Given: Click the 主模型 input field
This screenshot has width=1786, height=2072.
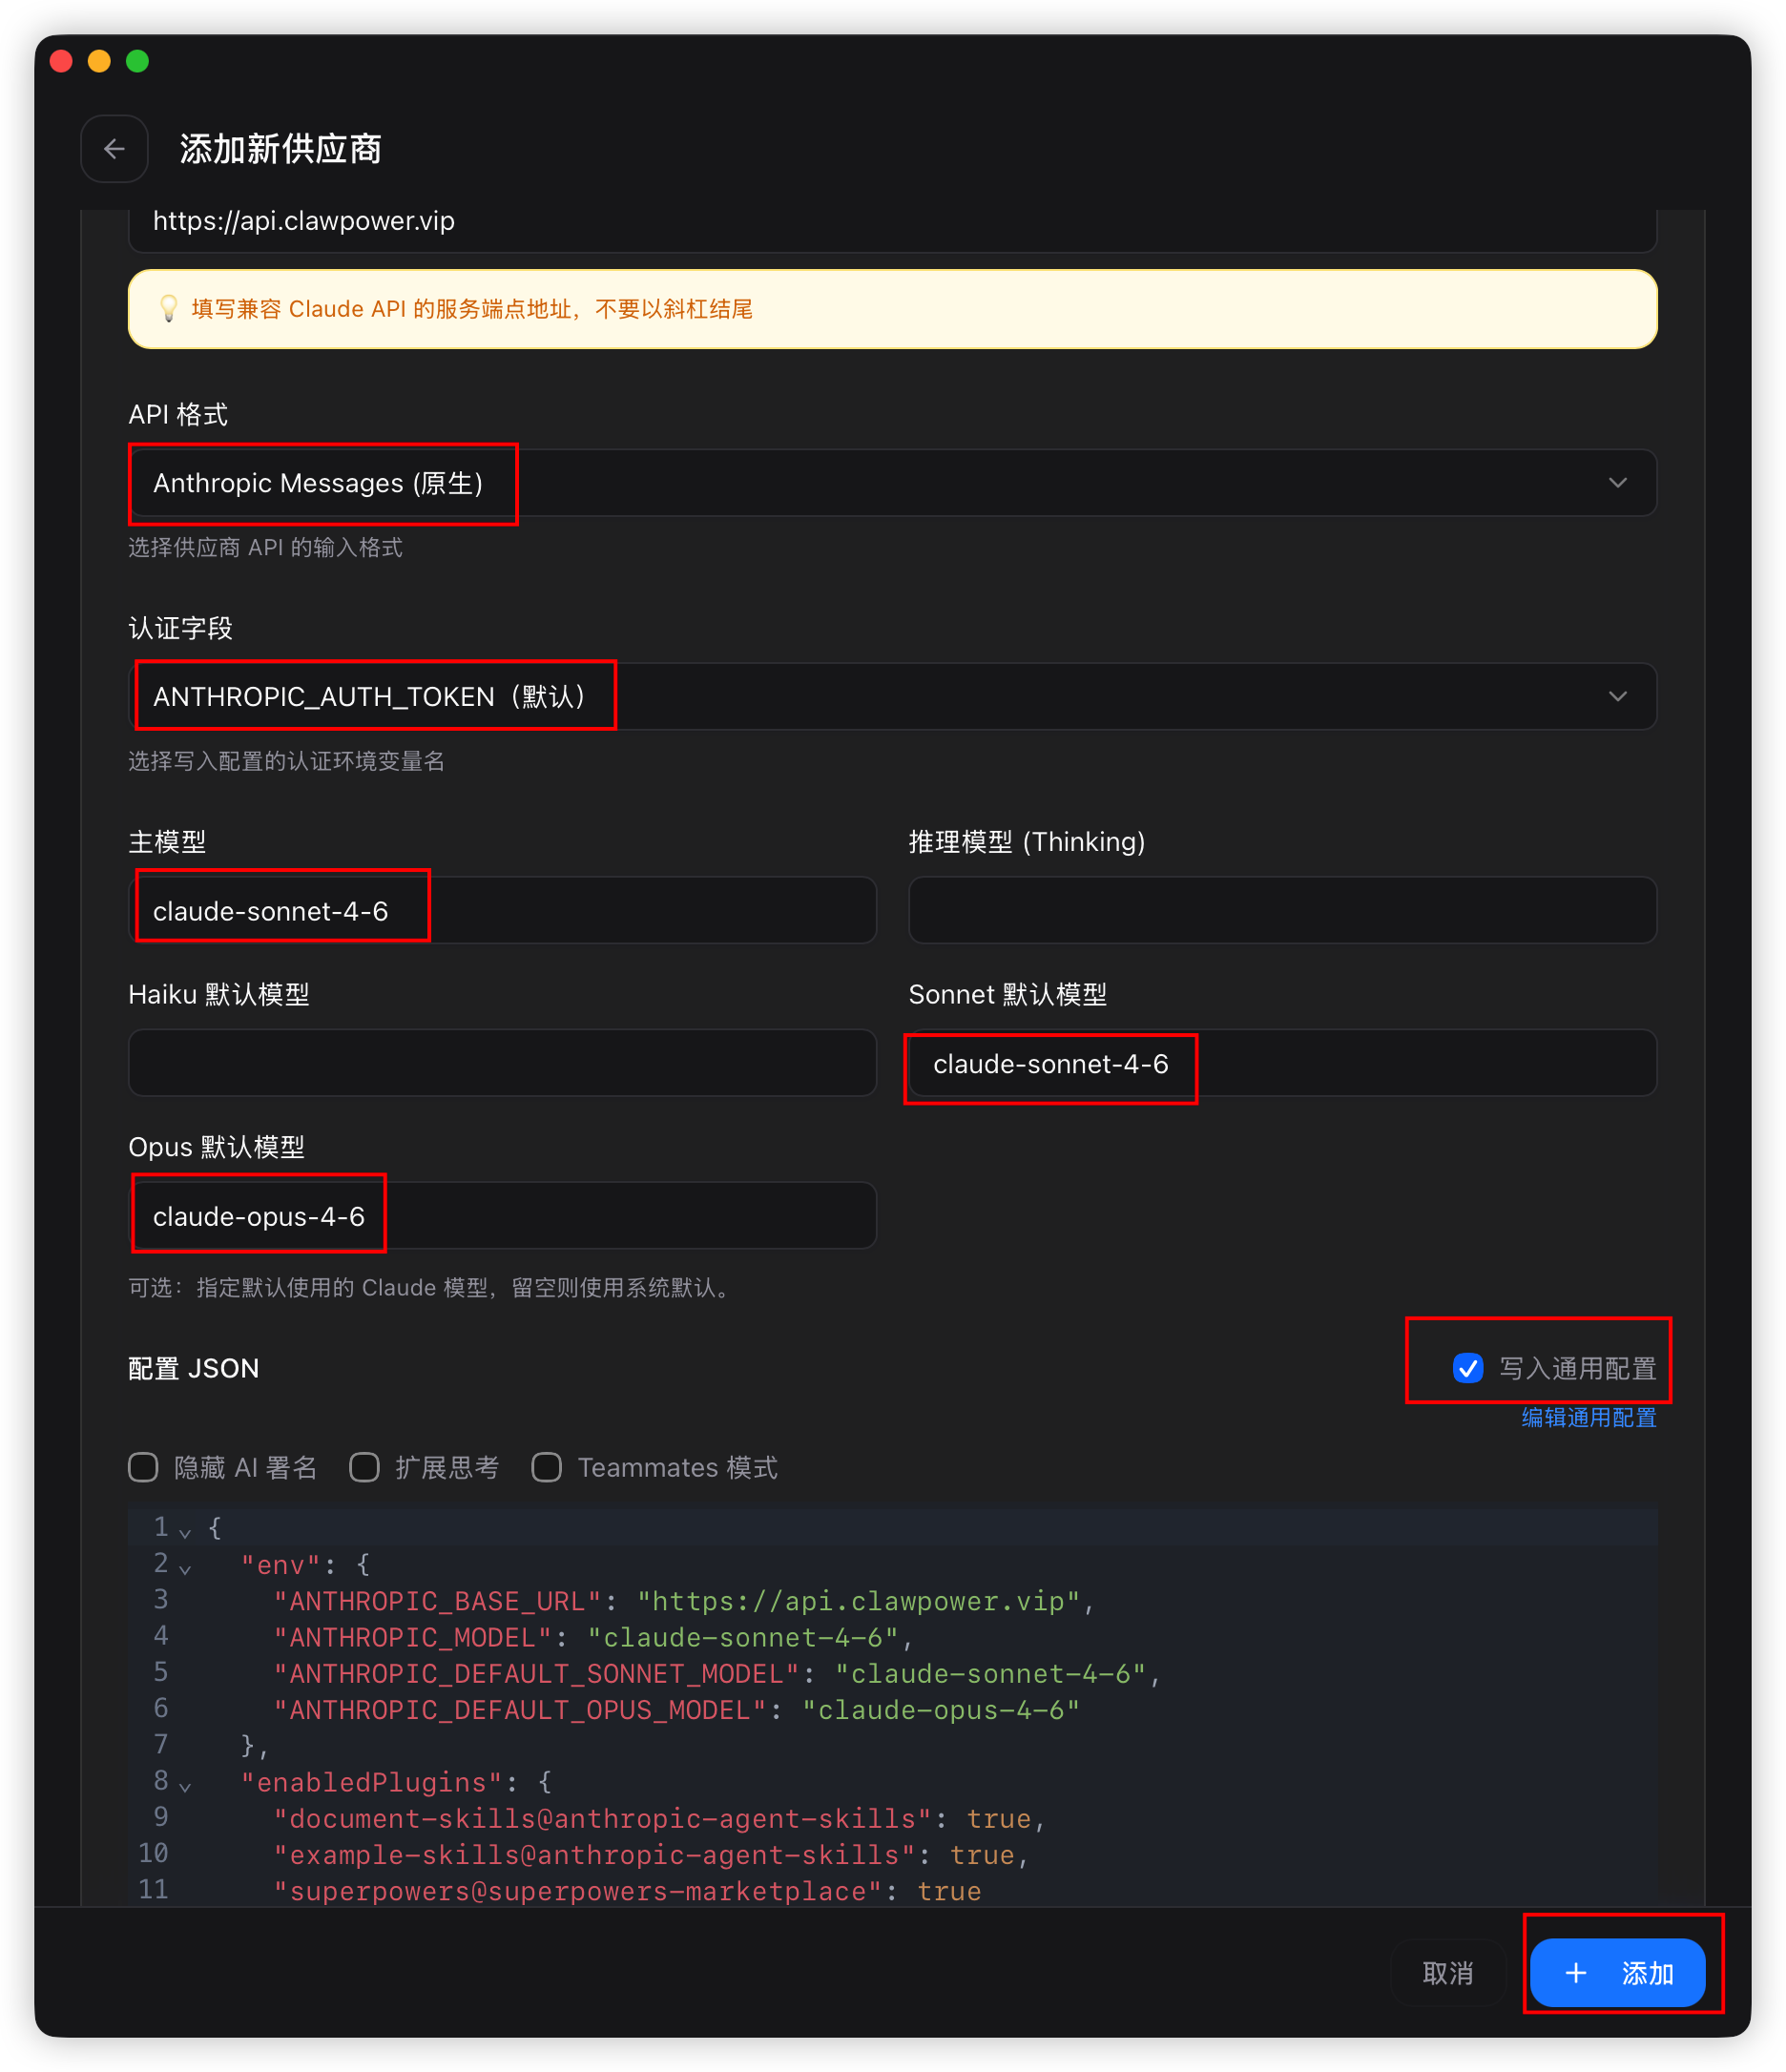Looking at the screenshot, I should [502, 910].
